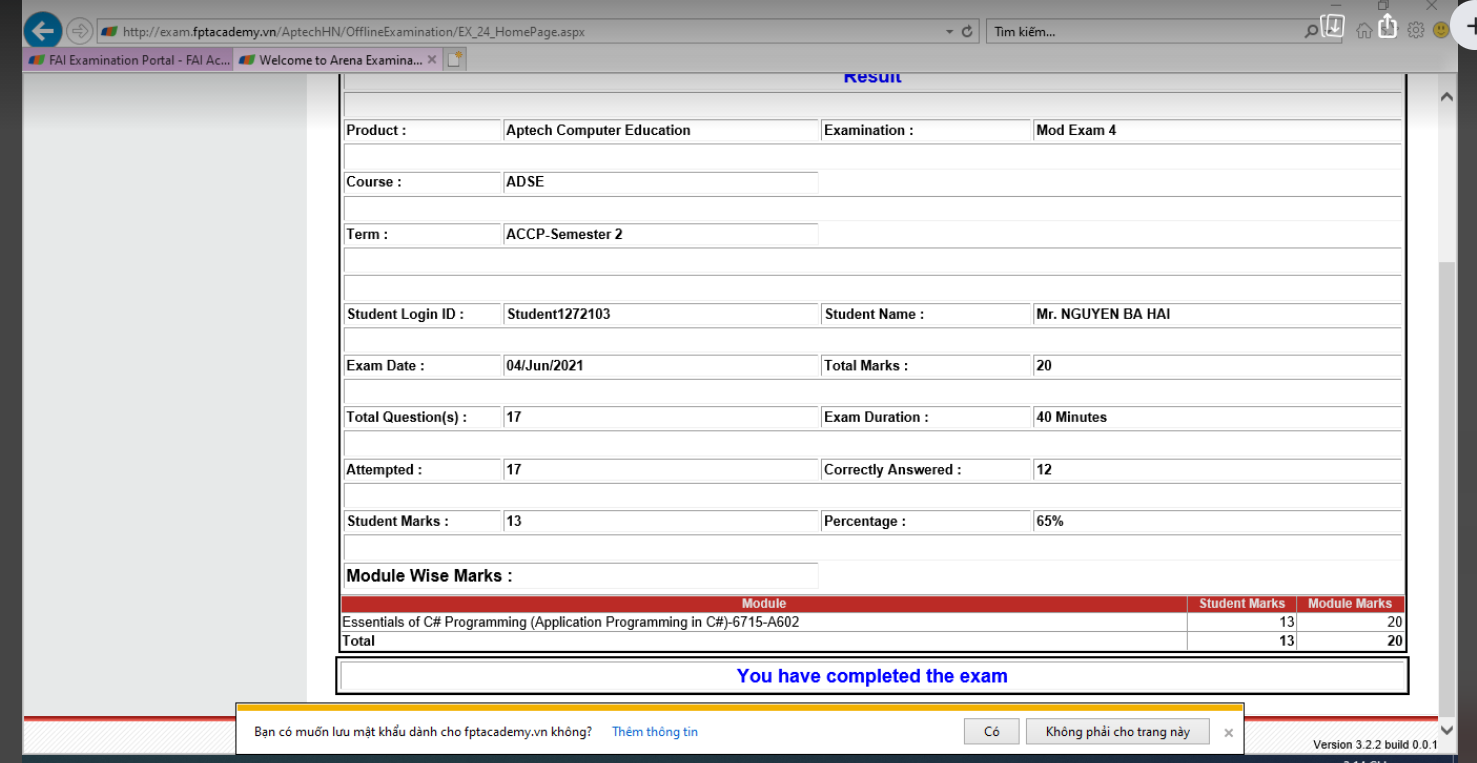
Task: Open the Thêm thông tin link
Action: tap(655, 732)
